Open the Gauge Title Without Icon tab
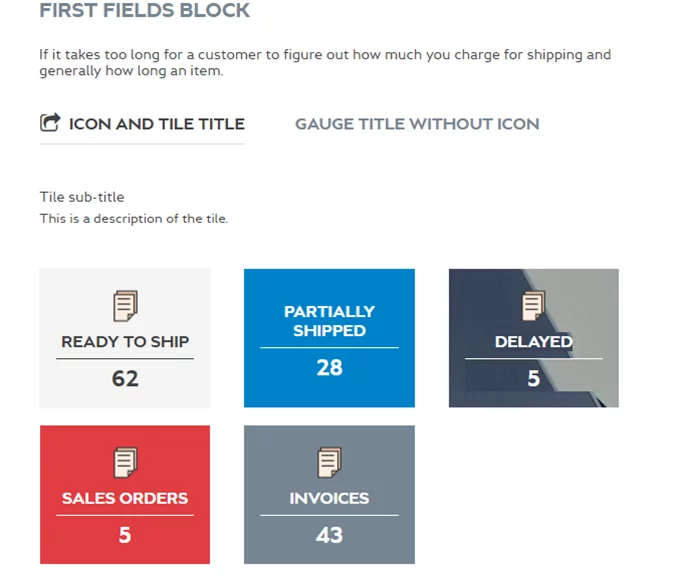 point(417,124)
